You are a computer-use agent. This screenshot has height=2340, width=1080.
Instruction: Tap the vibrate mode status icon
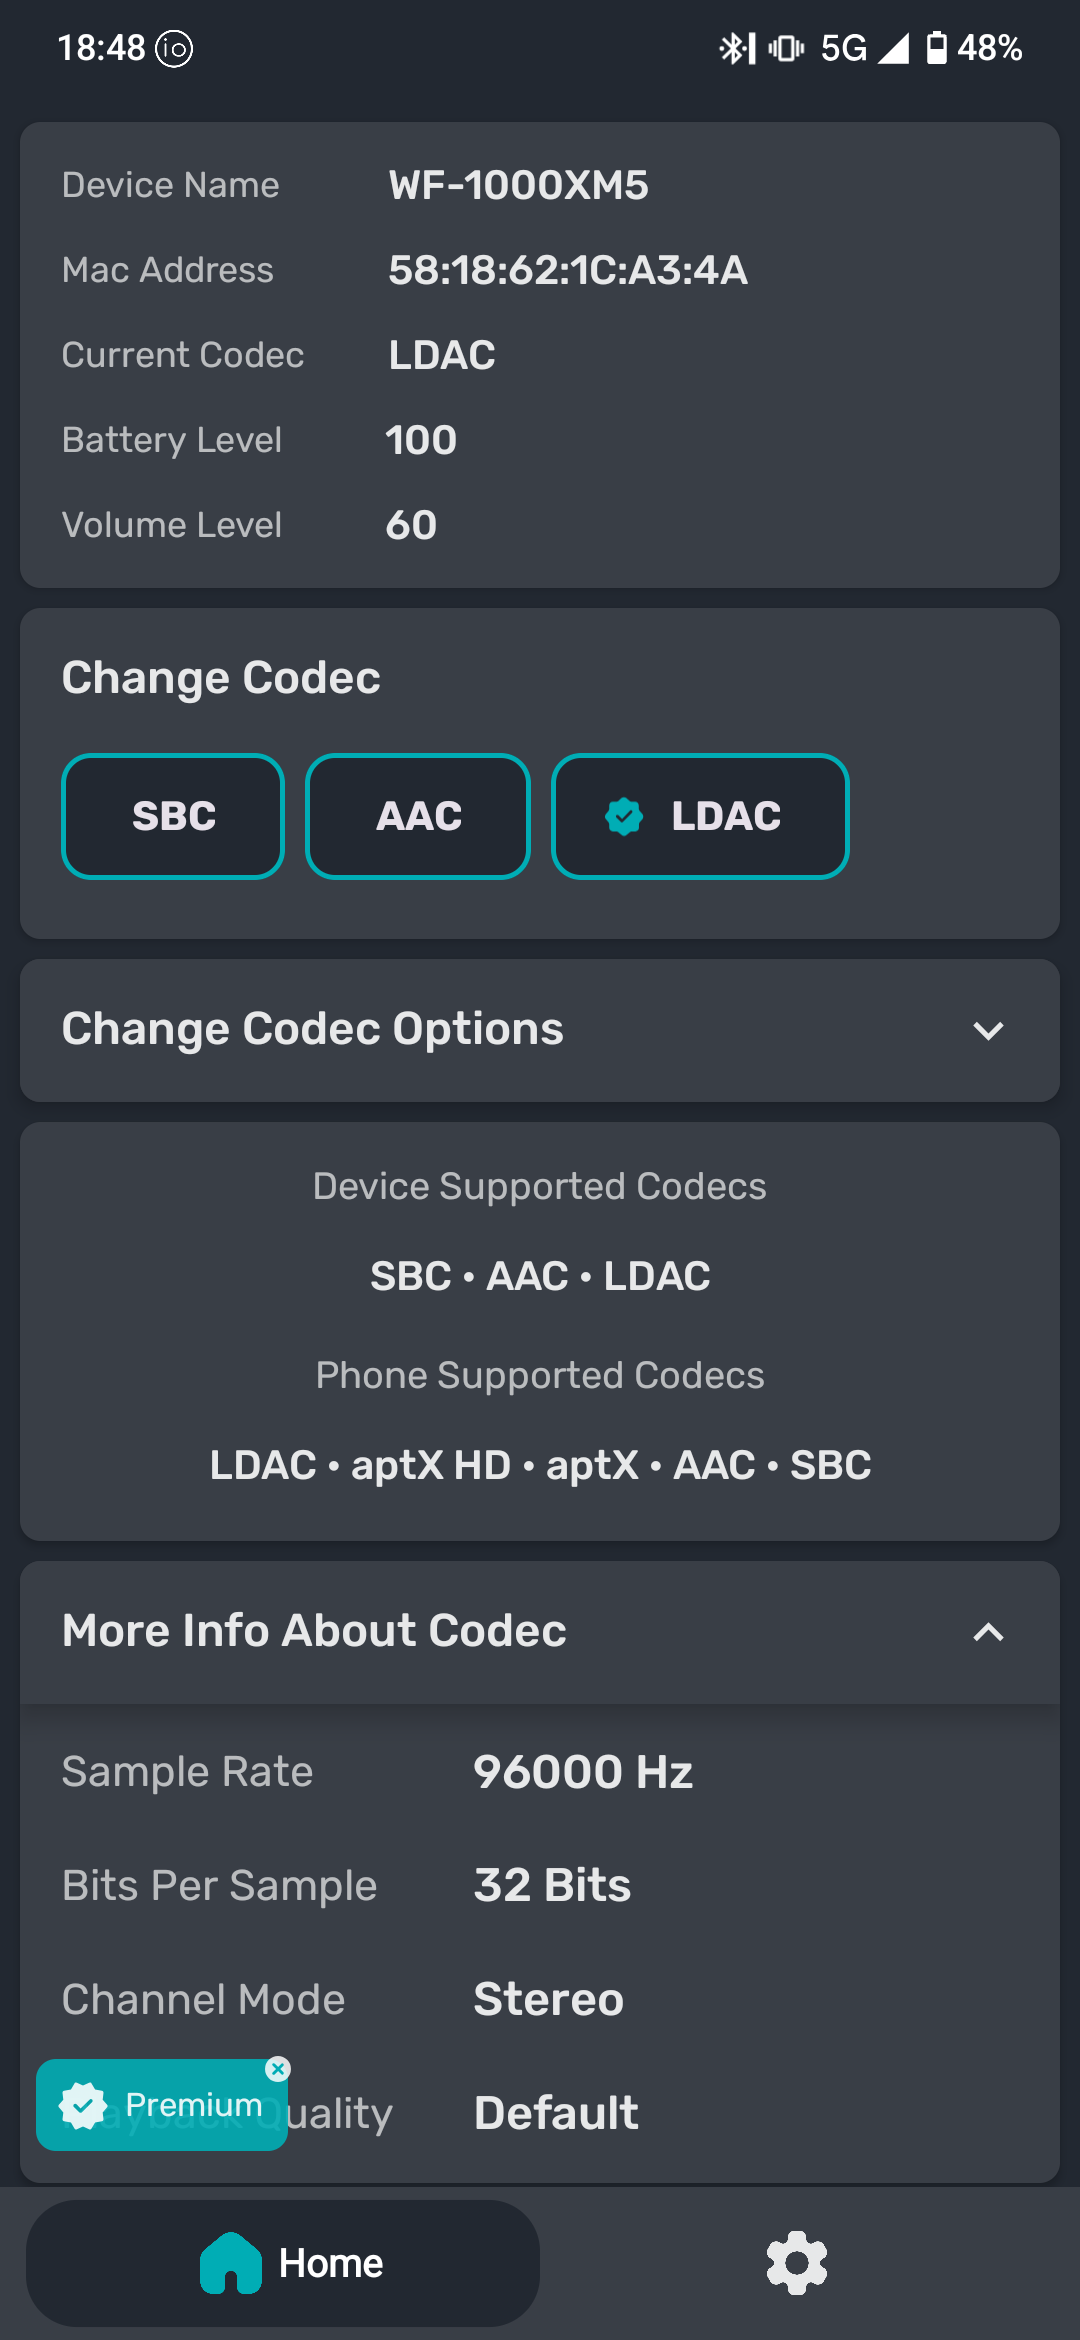click(786, 48)
